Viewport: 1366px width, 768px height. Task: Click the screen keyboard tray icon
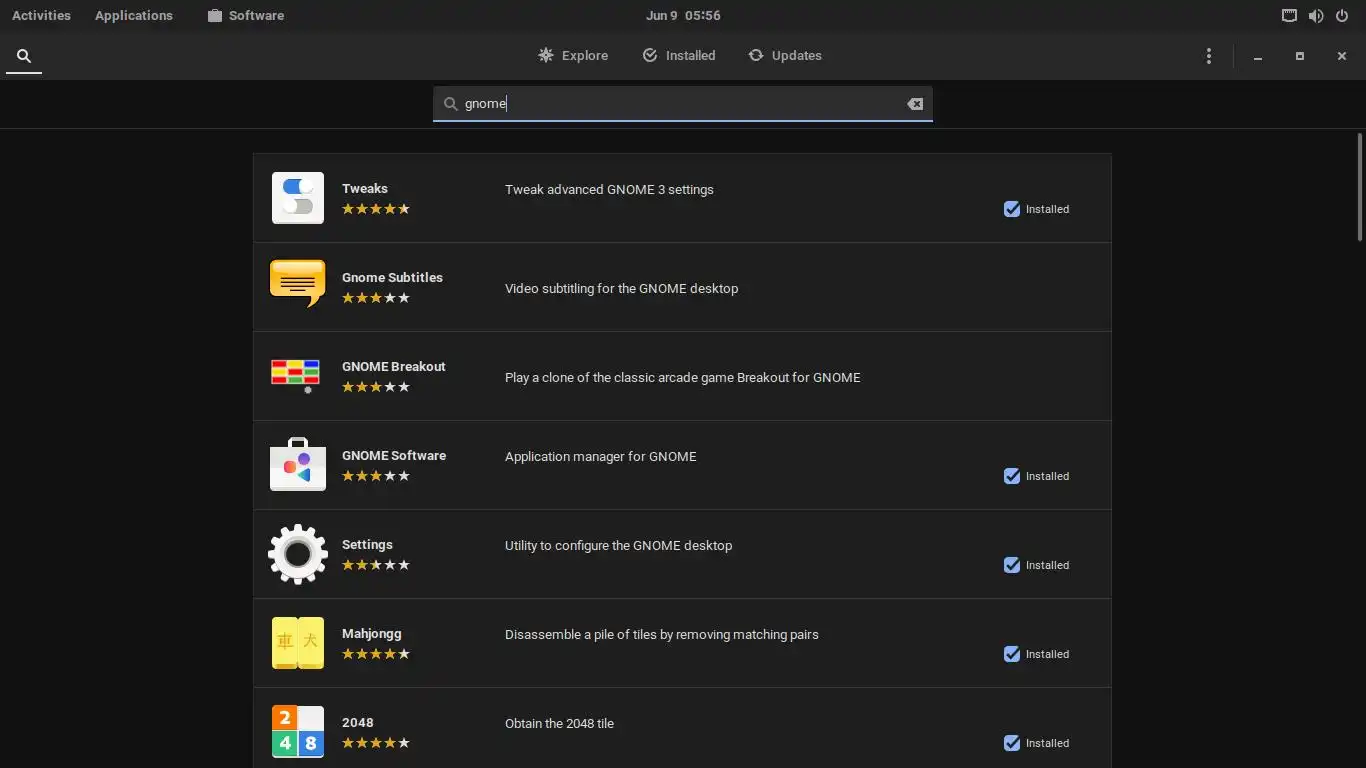pos(1289,16)
